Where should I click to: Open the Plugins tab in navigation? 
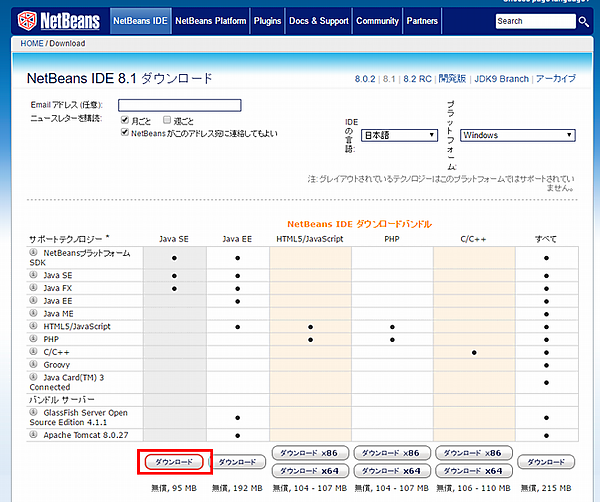tap(267, 20)
